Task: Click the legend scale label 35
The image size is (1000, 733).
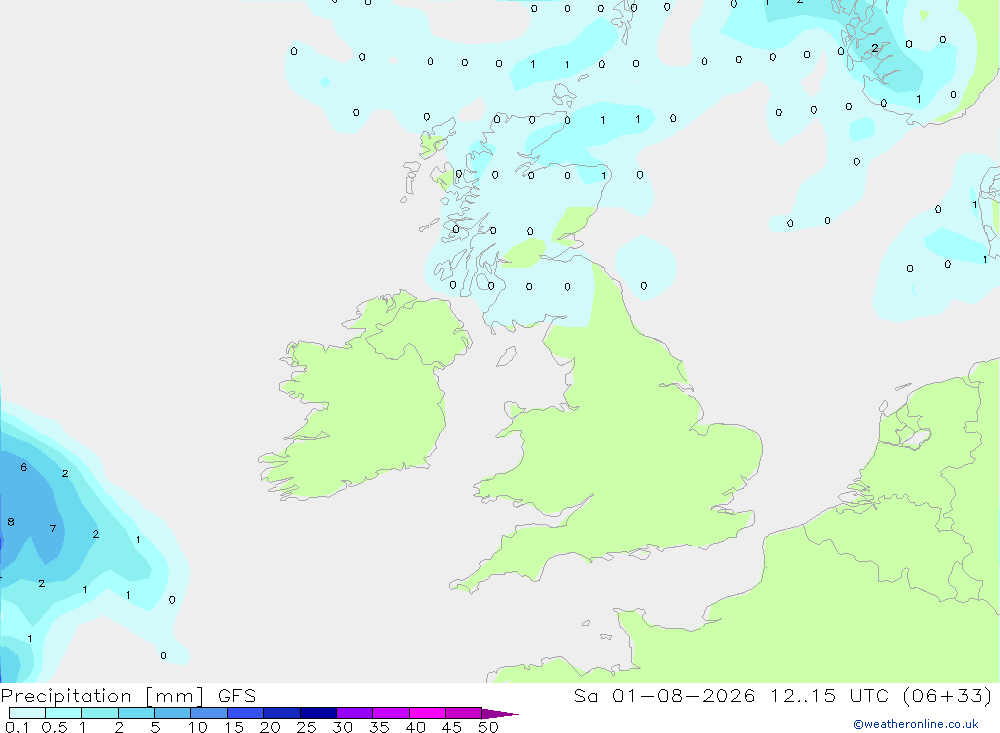Action: point(379,727)
